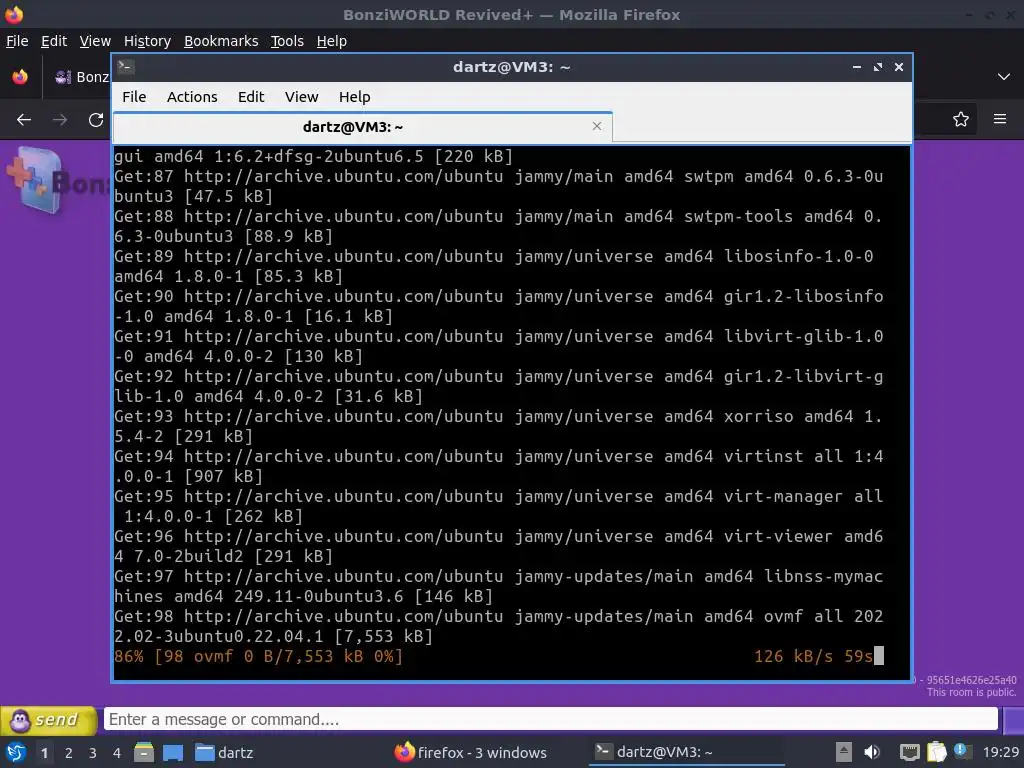Open Firefox Tools menu
Screen dimensions: 1024x768
coord(287,41)
